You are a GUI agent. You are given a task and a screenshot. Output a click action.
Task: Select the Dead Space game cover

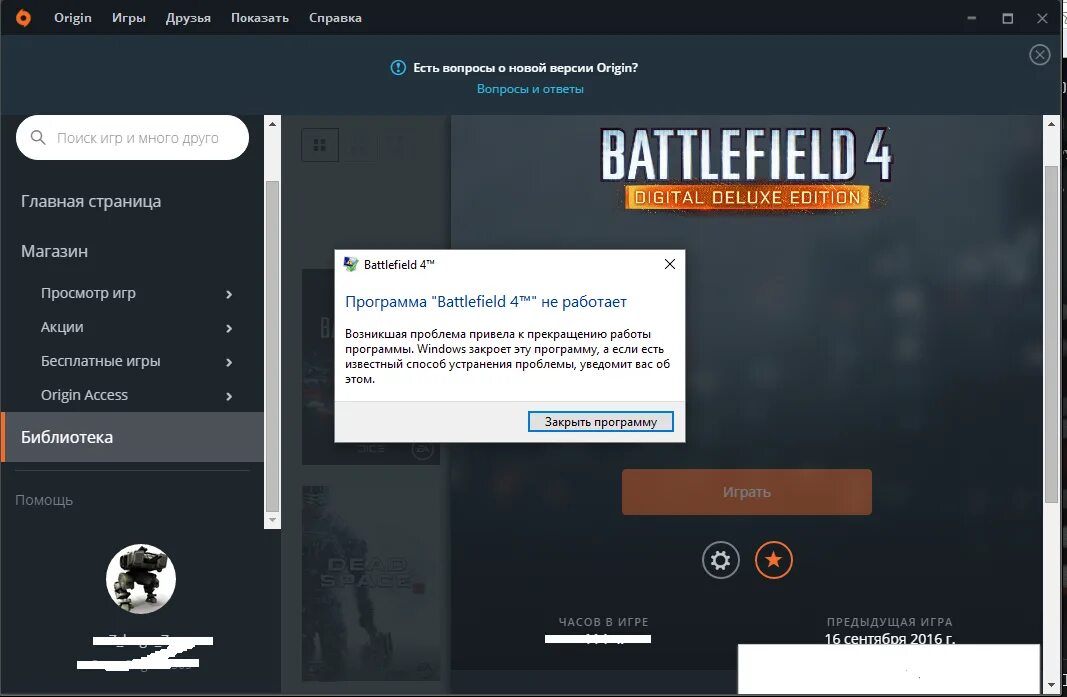pos(371,583)
